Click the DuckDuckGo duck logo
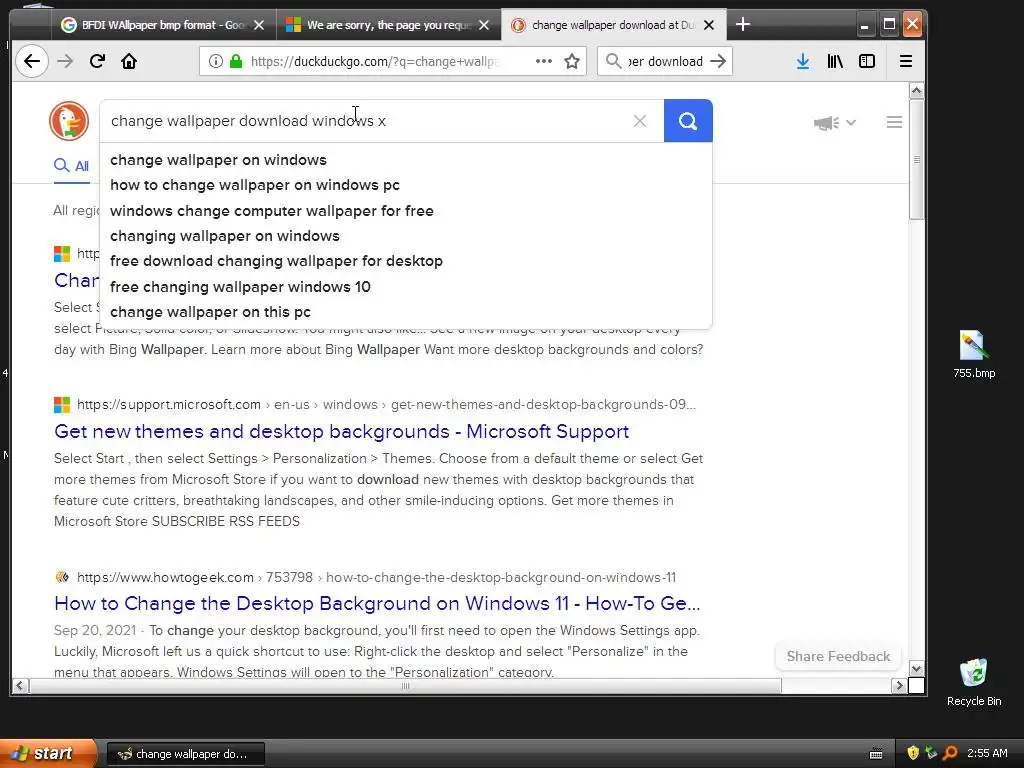This screenshot has width=1024, height=768. [69, 121]
